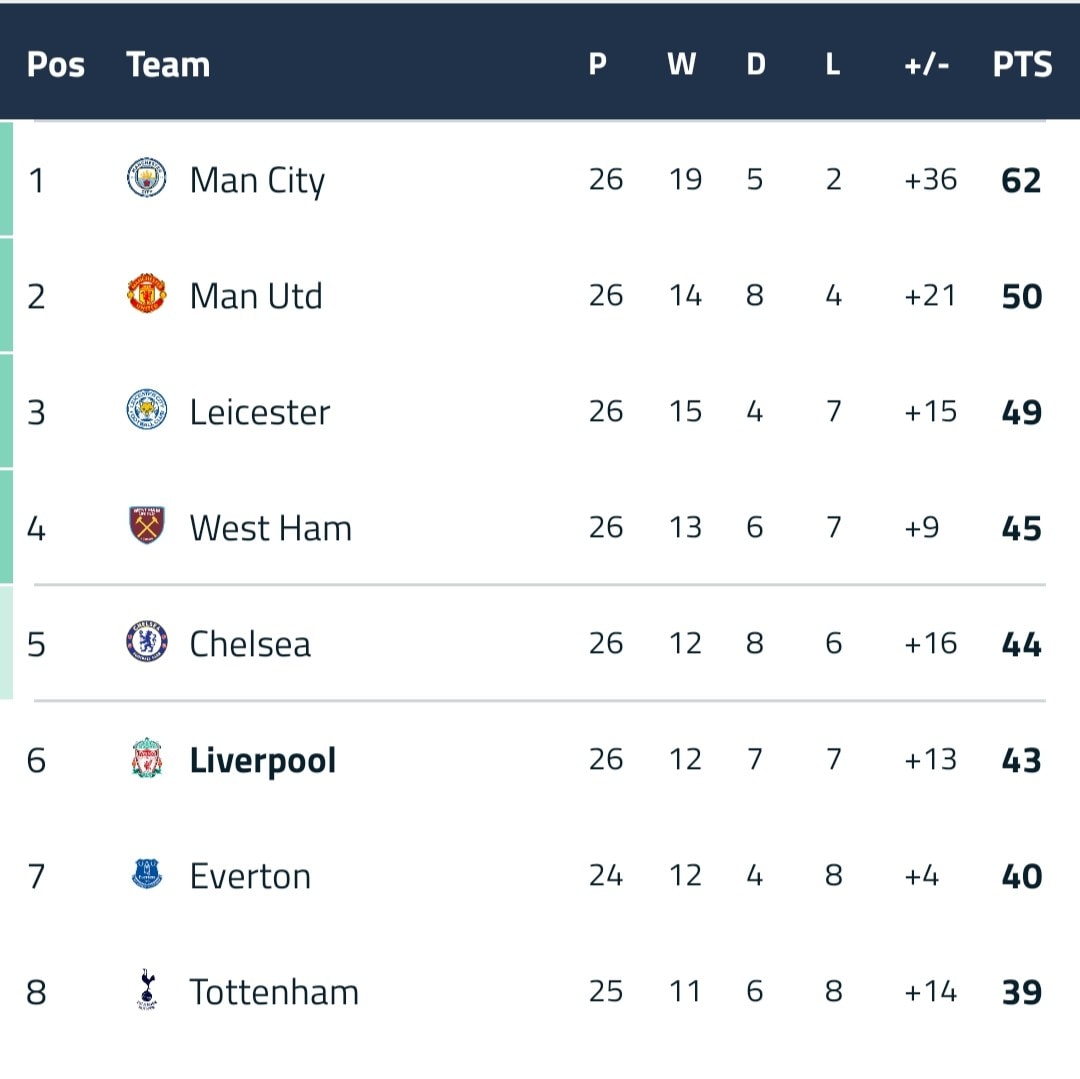The image size is (1080, 1079).
Task: Select the Man City team name
Action: pyautogui.click(x=257, y=181)
